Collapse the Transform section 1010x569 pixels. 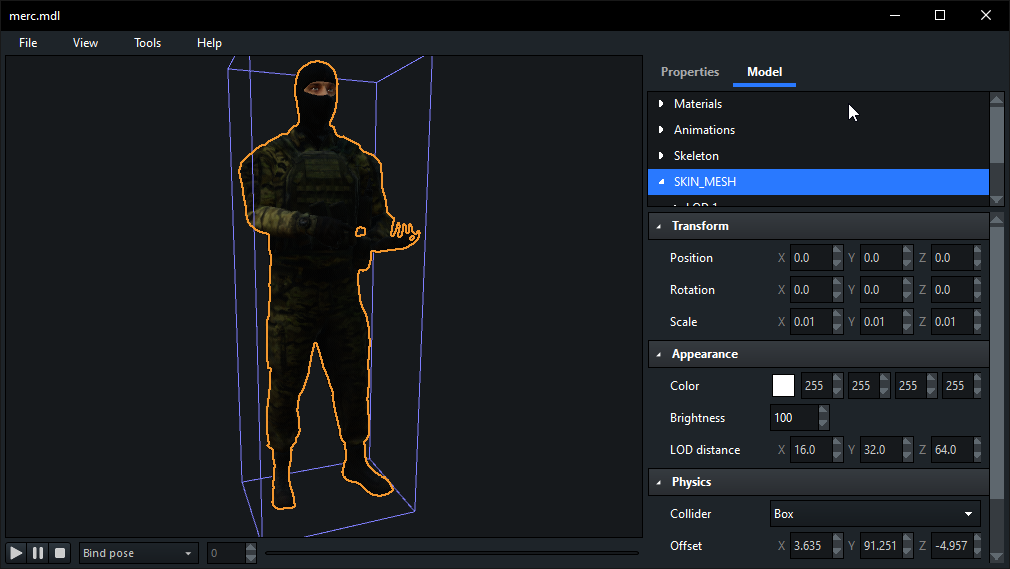[659, 226]
